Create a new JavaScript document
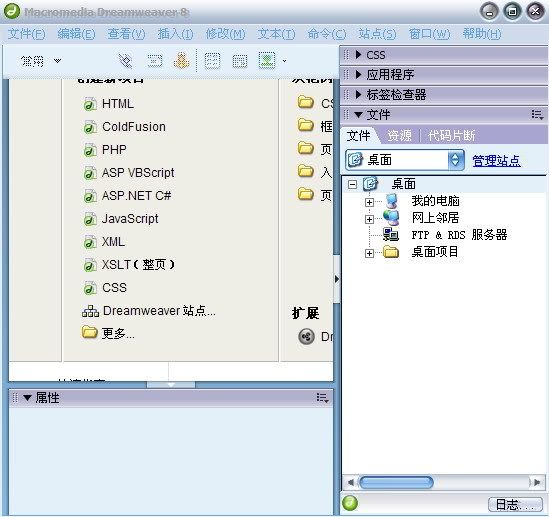This screenshot has width=549, height=517. click(121, 219)
